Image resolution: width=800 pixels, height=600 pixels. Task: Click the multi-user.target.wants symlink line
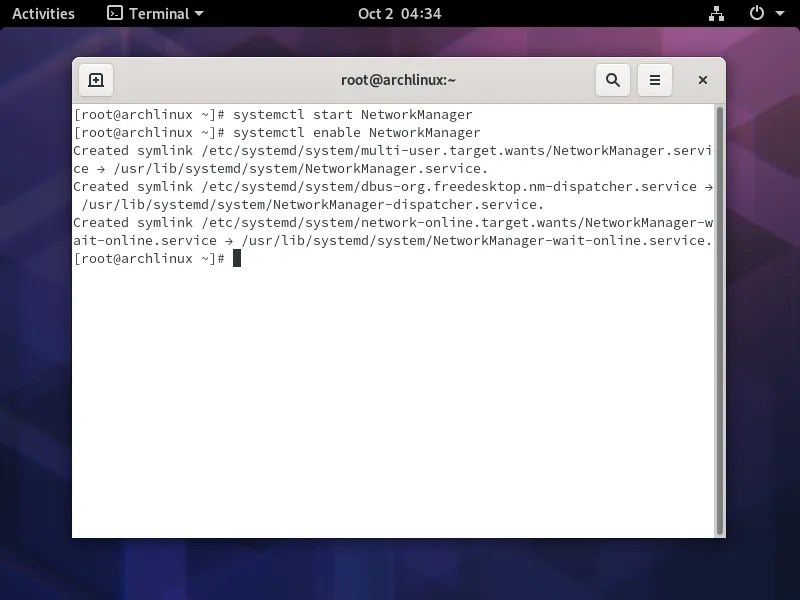(x=392, y=151)
